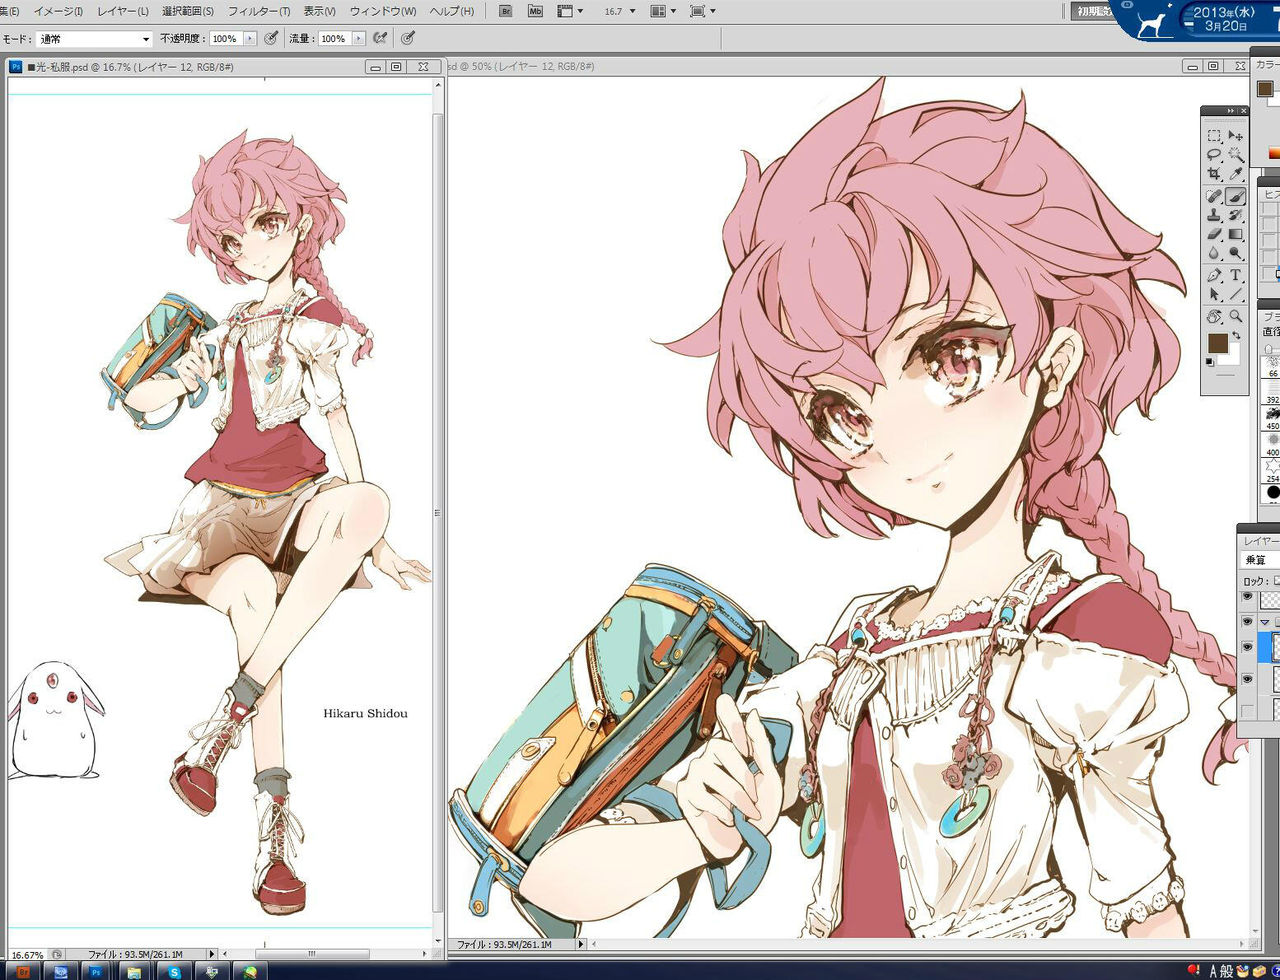Screen dimensions: 1280x980
Task: Open the opacity slider arrow for 不透明度
Action: [250, 39]
